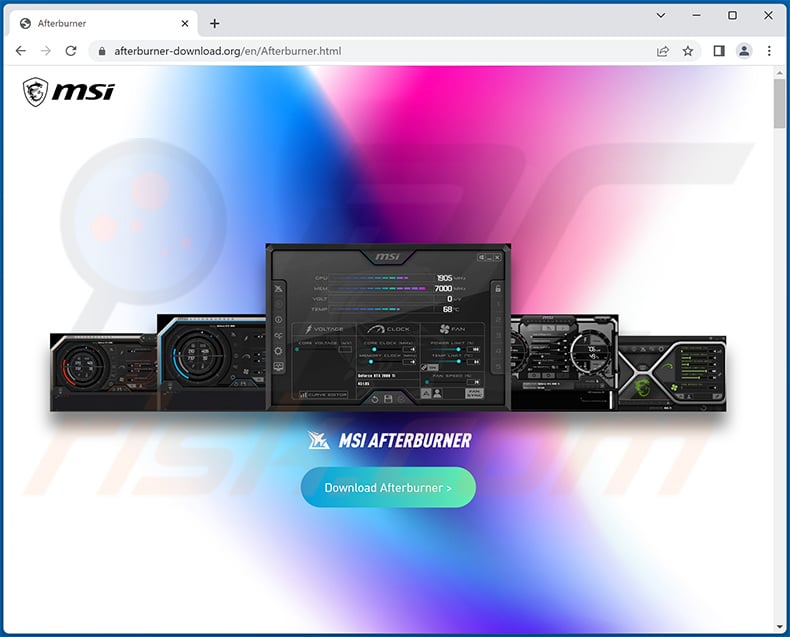Click the Download Afterburner button
The image size is (790, 637).
click(x=388, y=487)
